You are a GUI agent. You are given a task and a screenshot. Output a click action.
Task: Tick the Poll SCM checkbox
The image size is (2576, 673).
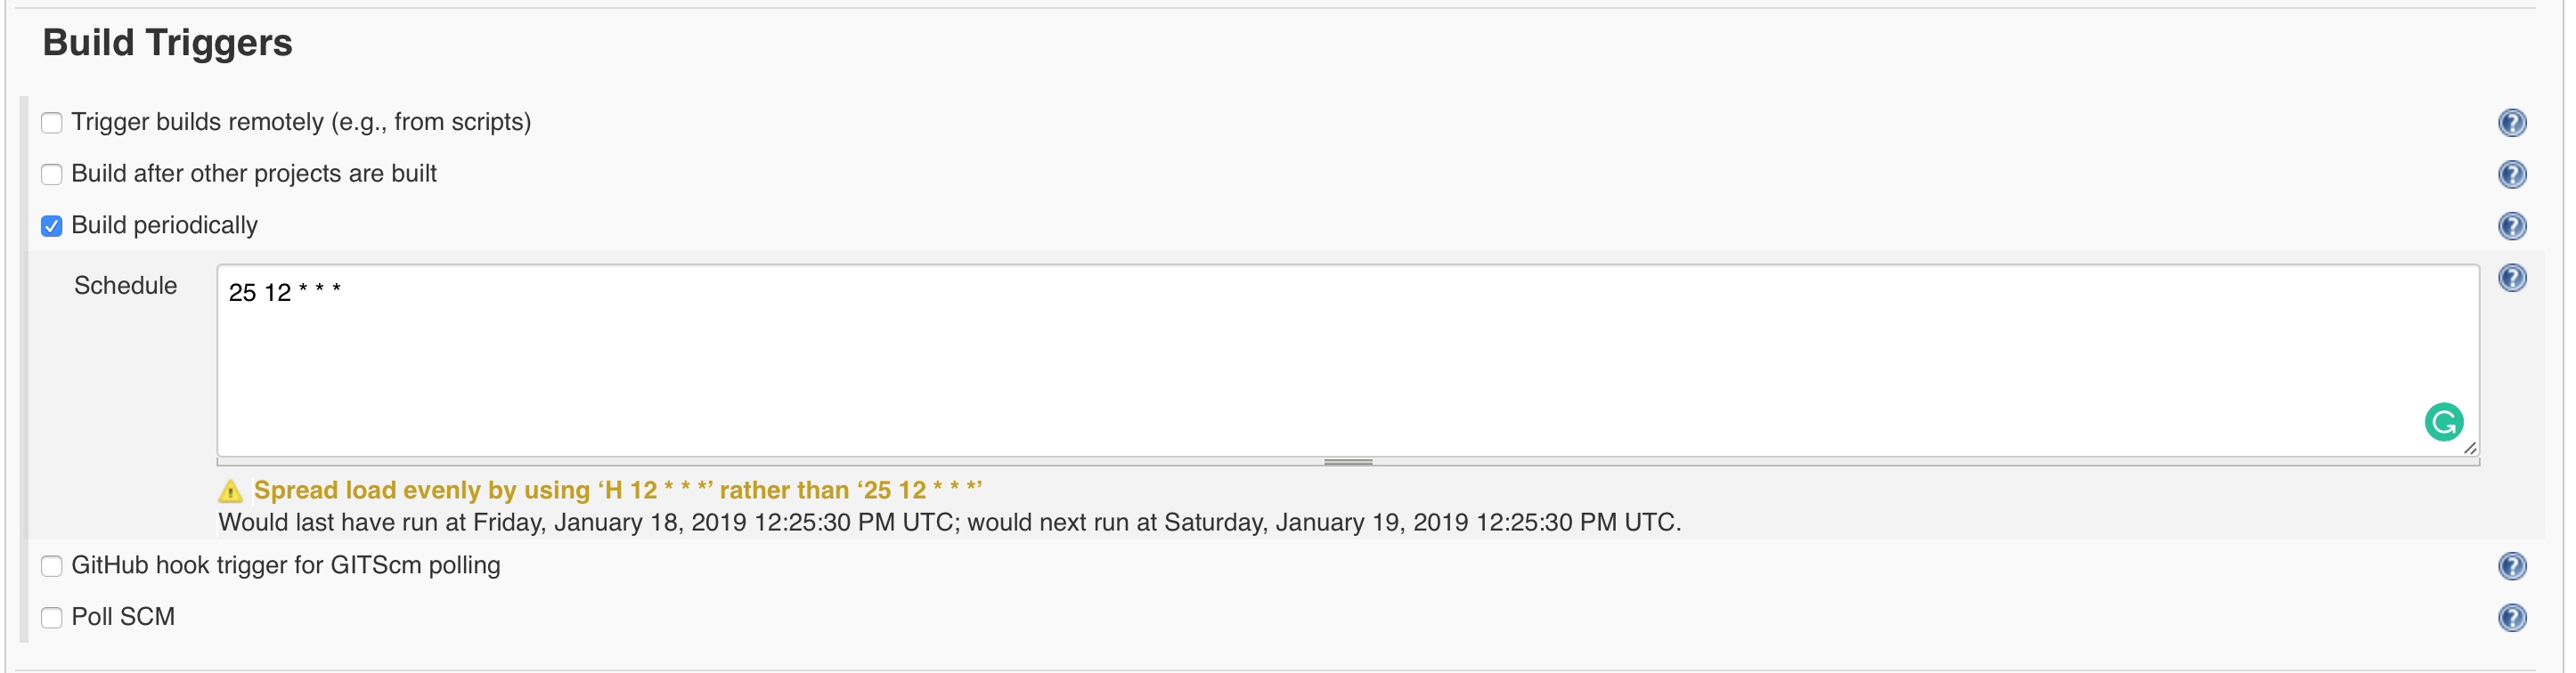click(52, 618)
